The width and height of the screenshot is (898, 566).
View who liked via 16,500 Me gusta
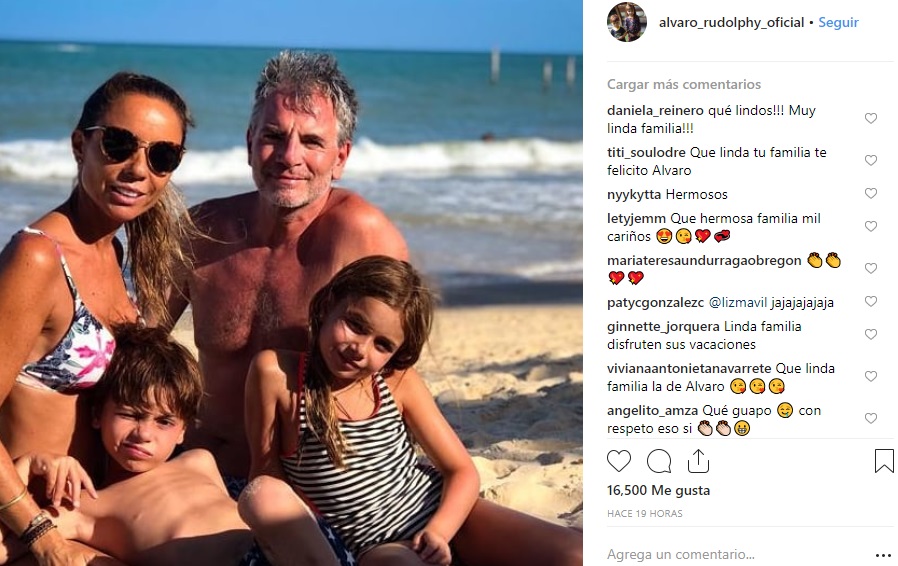pyautogui.click(x=659, y=490)
